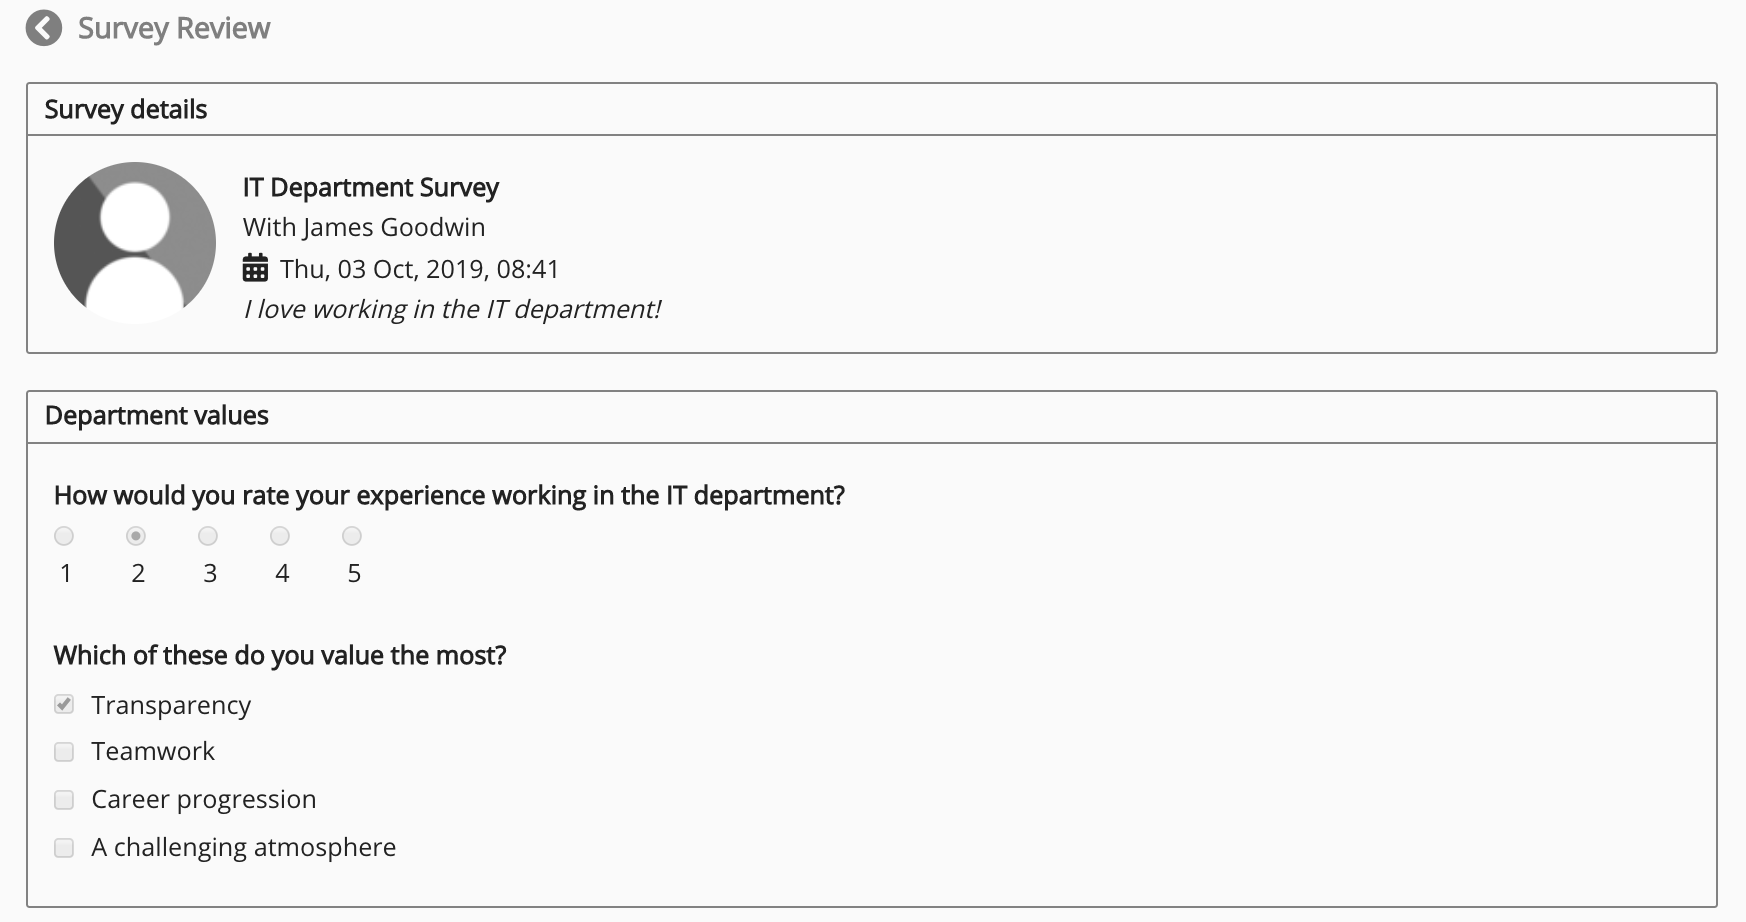Viewport: 1746px width, 922px height.
Task: Click the Survey Review page title
Action: pyautogui.click(x=174, y=29)
